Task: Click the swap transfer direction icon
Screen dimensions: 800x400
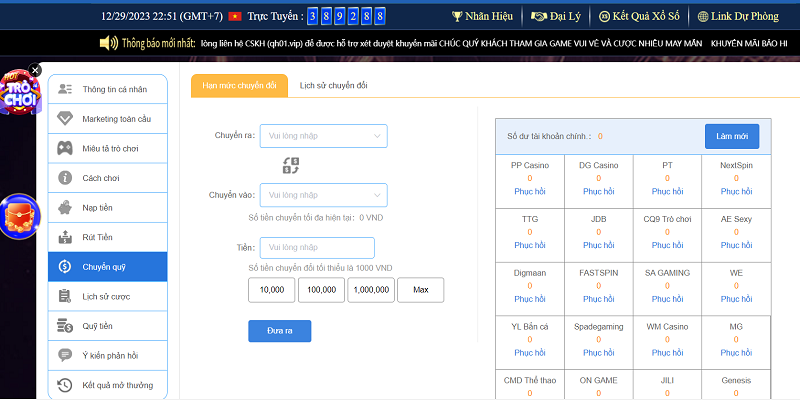Action: (291, 165)
